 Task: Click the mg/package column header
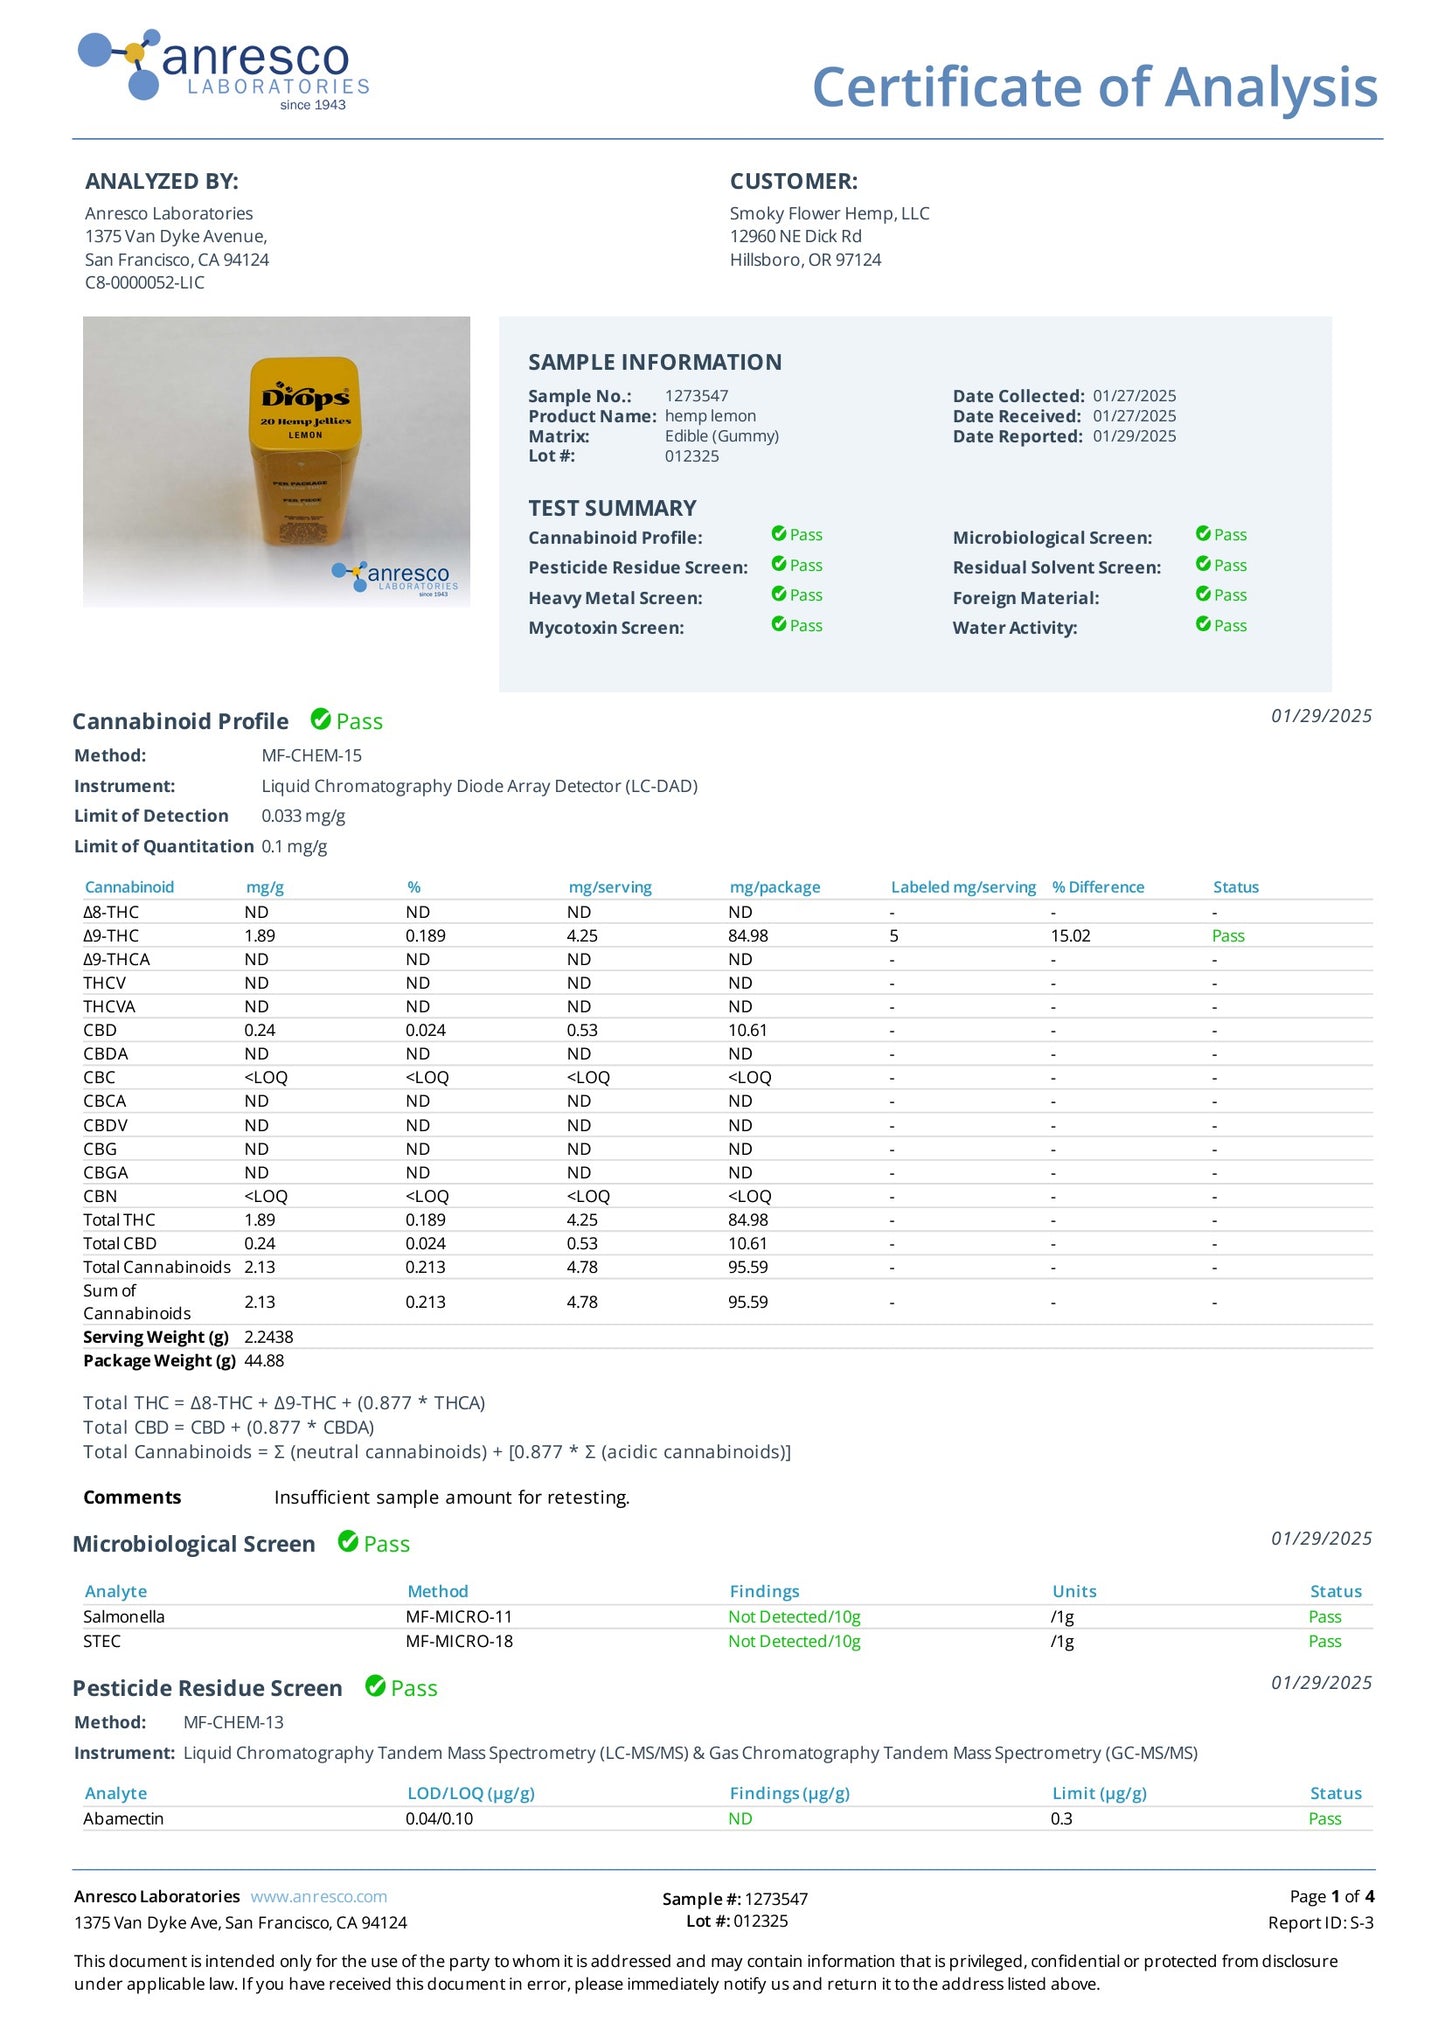coord(775,887)
